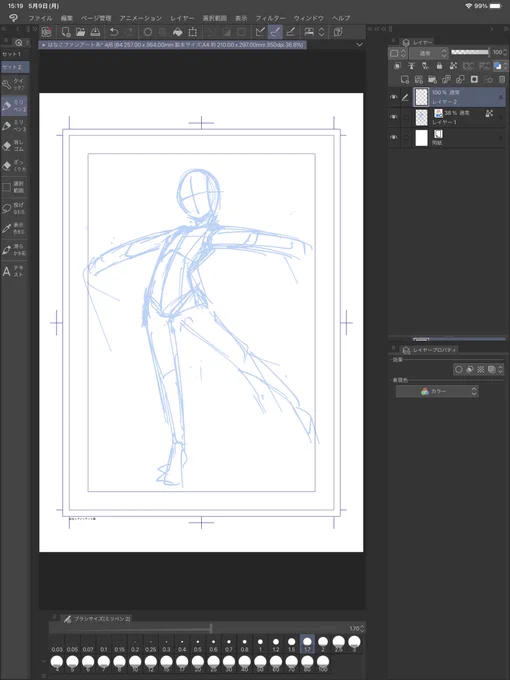
Task: Open the アニメーション menu
Action: coord(141,18)
